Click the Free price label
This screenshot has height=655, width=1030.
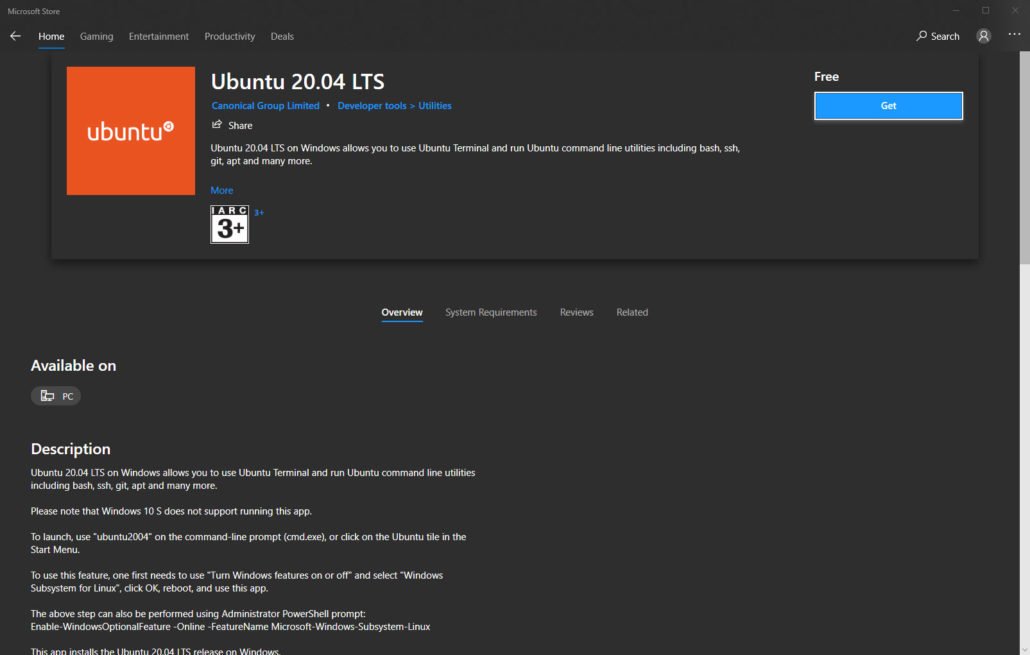click(826, 77)
